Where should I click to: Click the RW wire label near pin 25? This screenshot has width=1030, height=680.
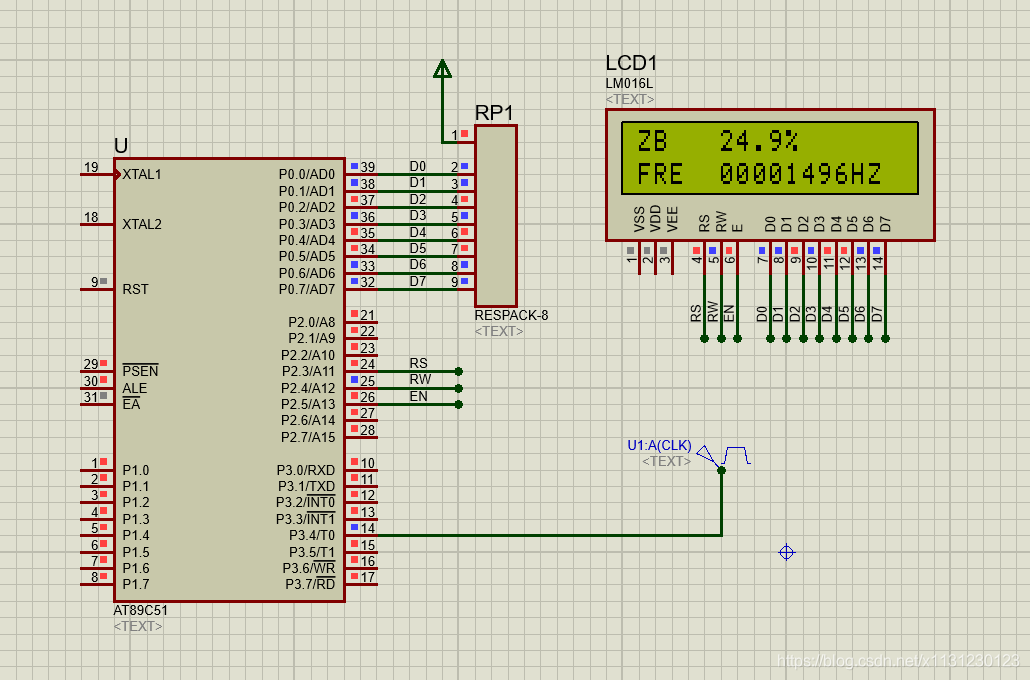tap(420, 379)
